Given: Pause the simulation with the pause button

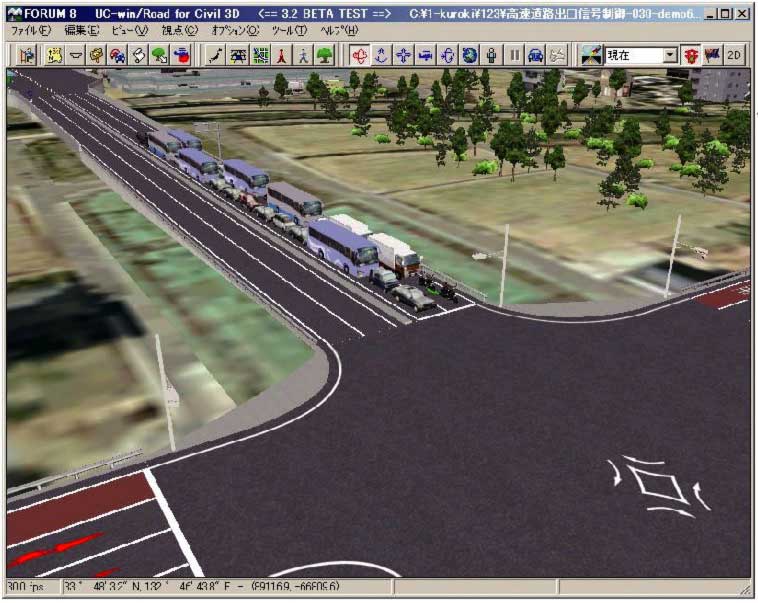Looking at the screenshot, I should click(x=514, y=56).
